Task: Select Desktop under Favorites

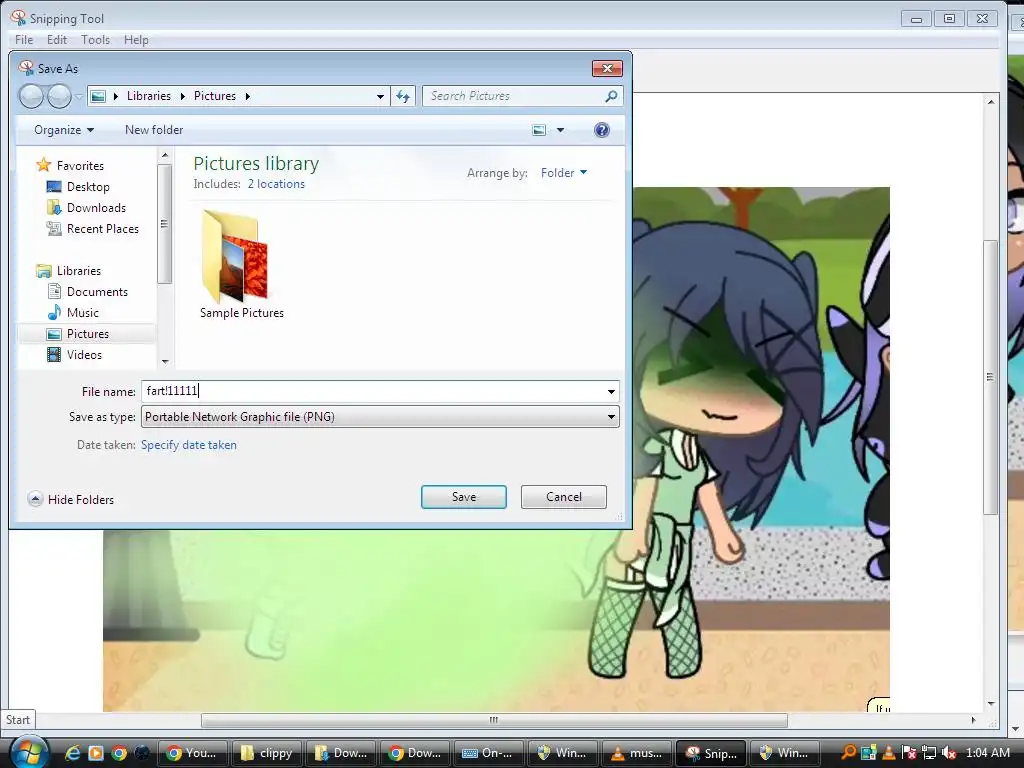Action: (x=88, y=187)
